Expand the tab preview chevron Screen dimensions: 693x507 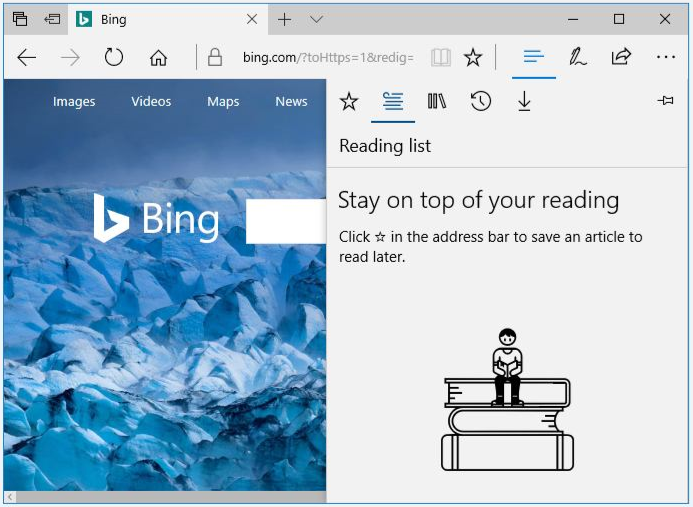point(317,19)
